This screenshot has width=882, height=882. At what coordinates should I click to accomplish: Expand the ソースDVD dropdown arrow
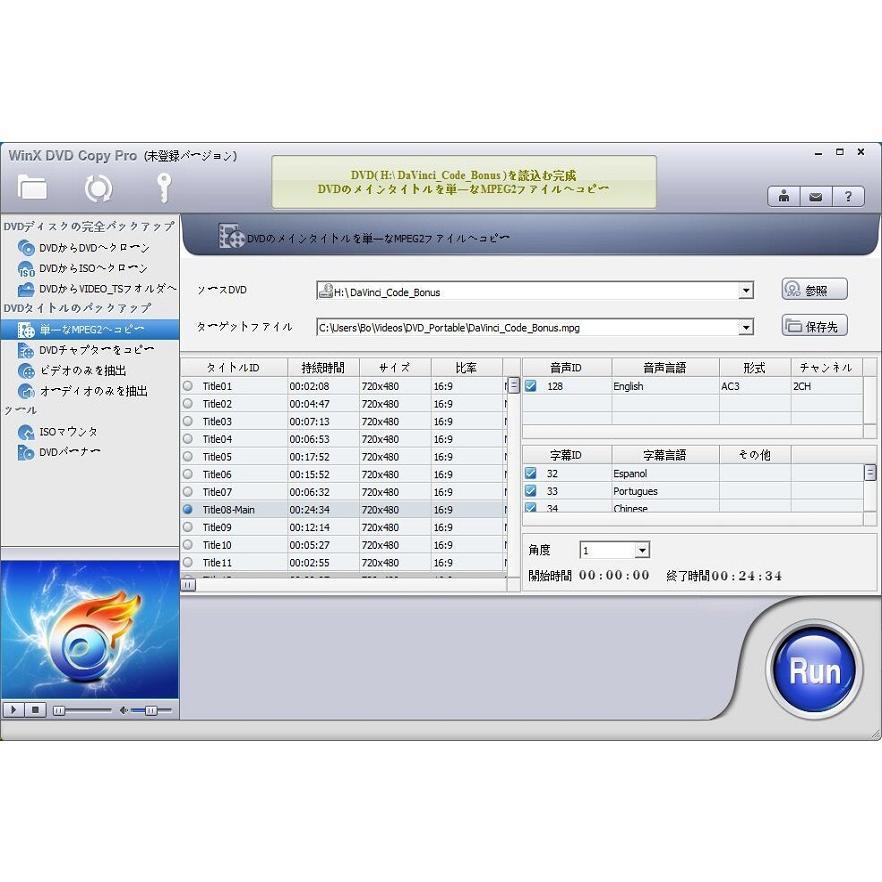click(746, 291)
